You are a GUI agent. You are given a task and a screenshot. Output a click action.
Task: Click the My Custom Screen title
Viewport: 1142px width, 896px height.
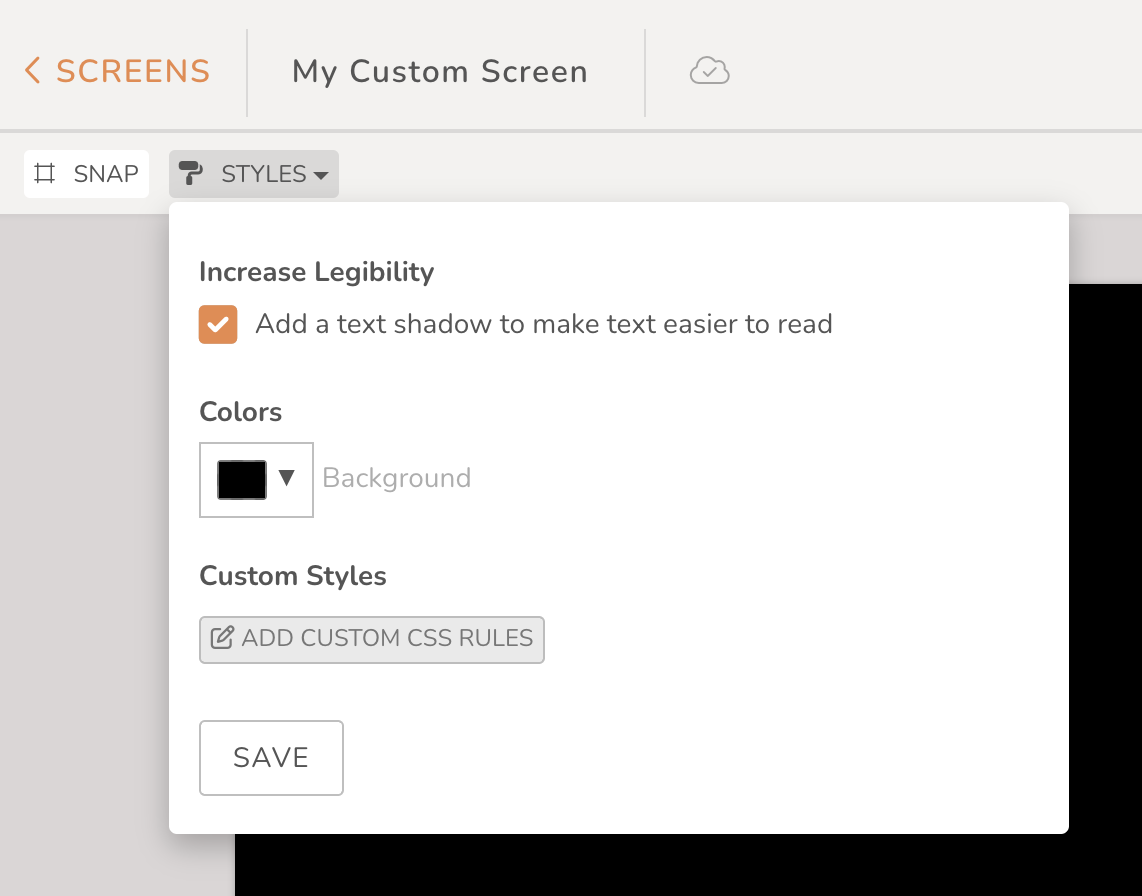coord(439,71)
